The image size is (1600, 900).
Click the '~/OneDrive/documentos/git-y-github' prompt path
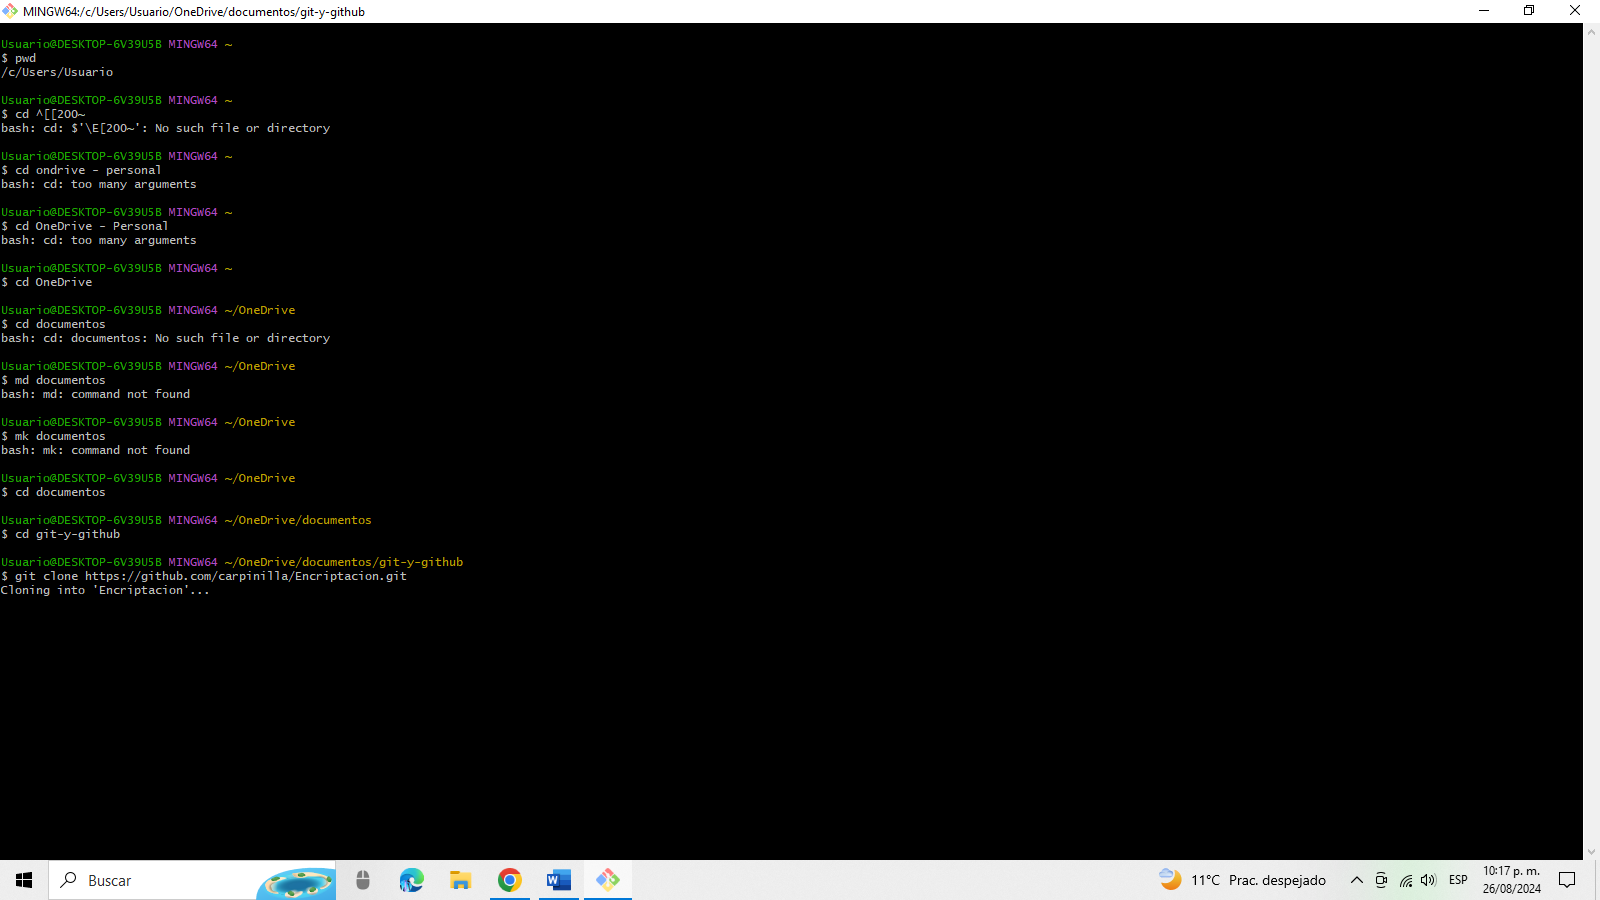[344, 562]
